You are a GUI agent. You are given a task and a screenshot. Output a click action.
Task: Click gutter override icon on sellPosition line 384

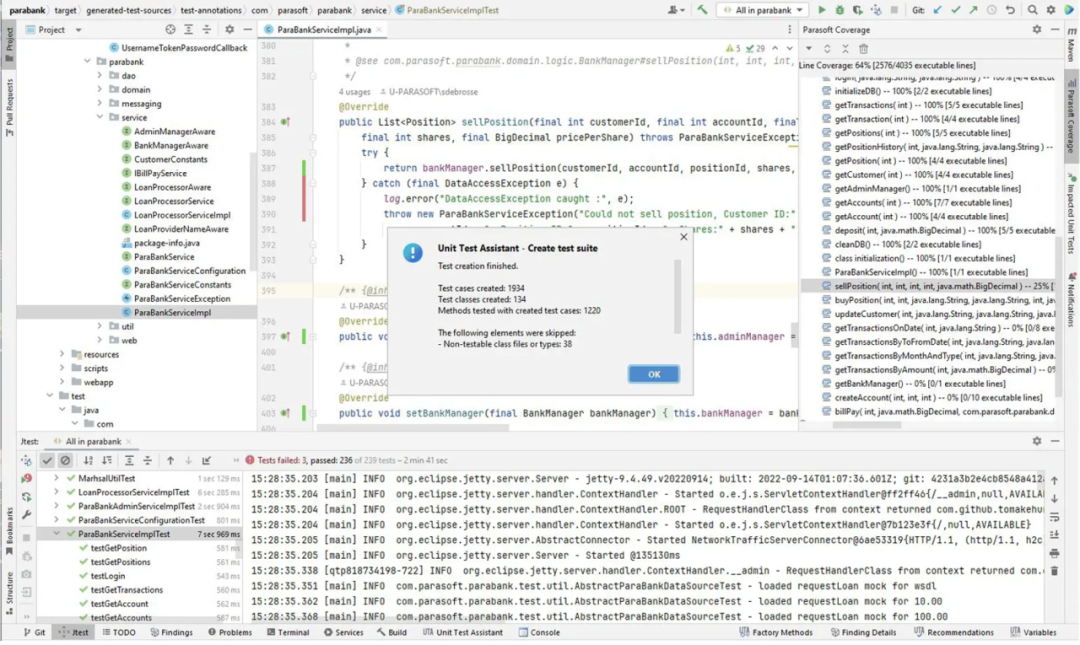pyautogui.click(x=285, y=122)
